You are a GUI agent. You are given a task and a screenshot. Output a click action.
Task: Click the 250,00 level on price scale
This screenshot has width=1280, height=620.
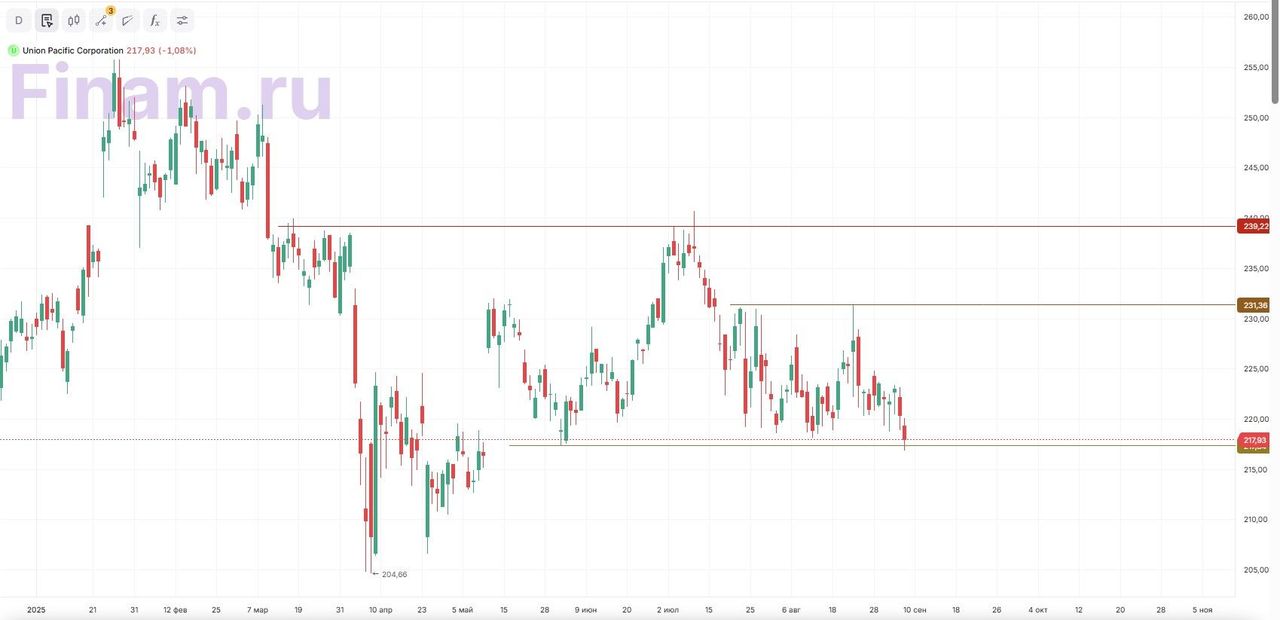coord(1255,118)
